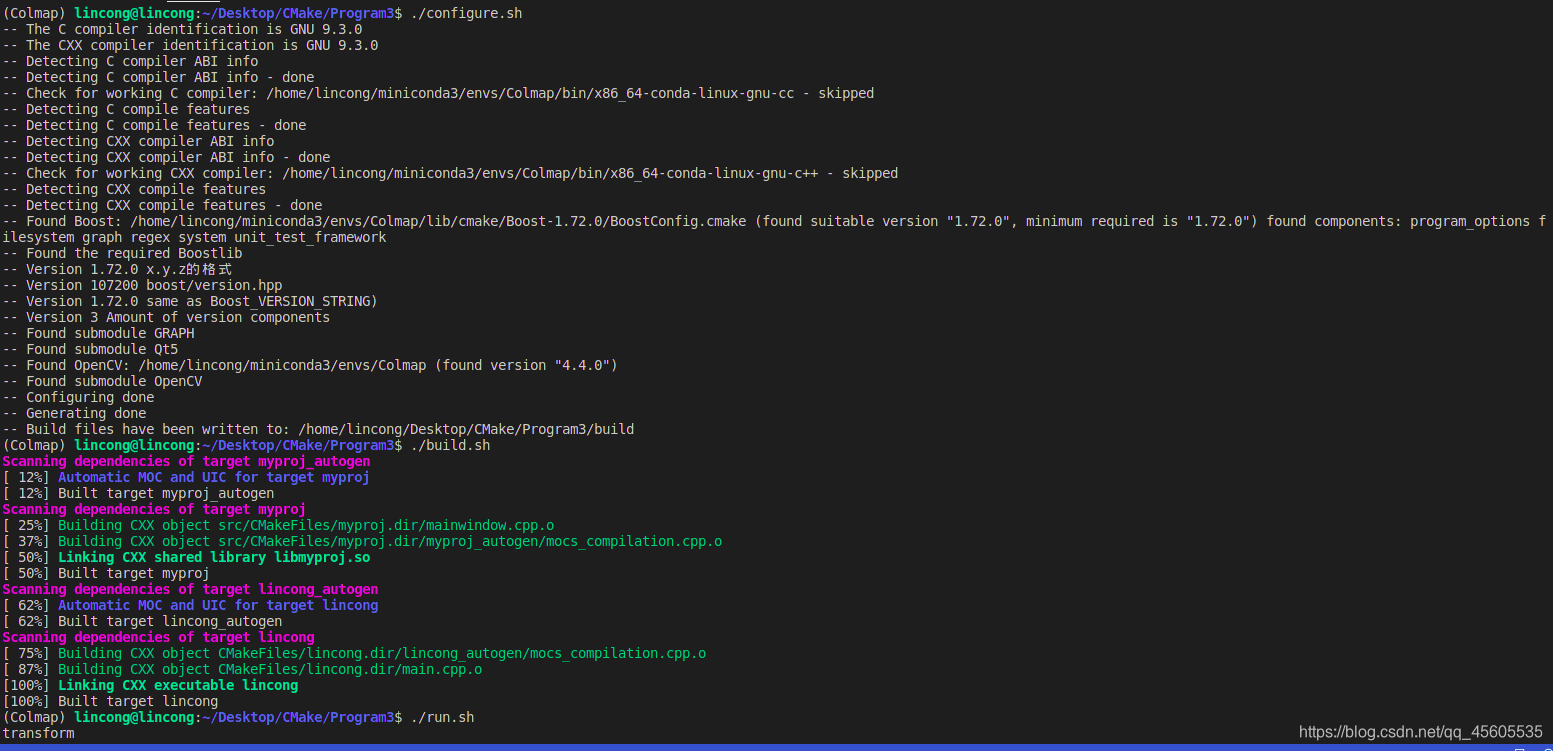Click 'Found submodule GRAPH' line
The width and height of the screenshot is (1553, 751).
tap(98, 333)
